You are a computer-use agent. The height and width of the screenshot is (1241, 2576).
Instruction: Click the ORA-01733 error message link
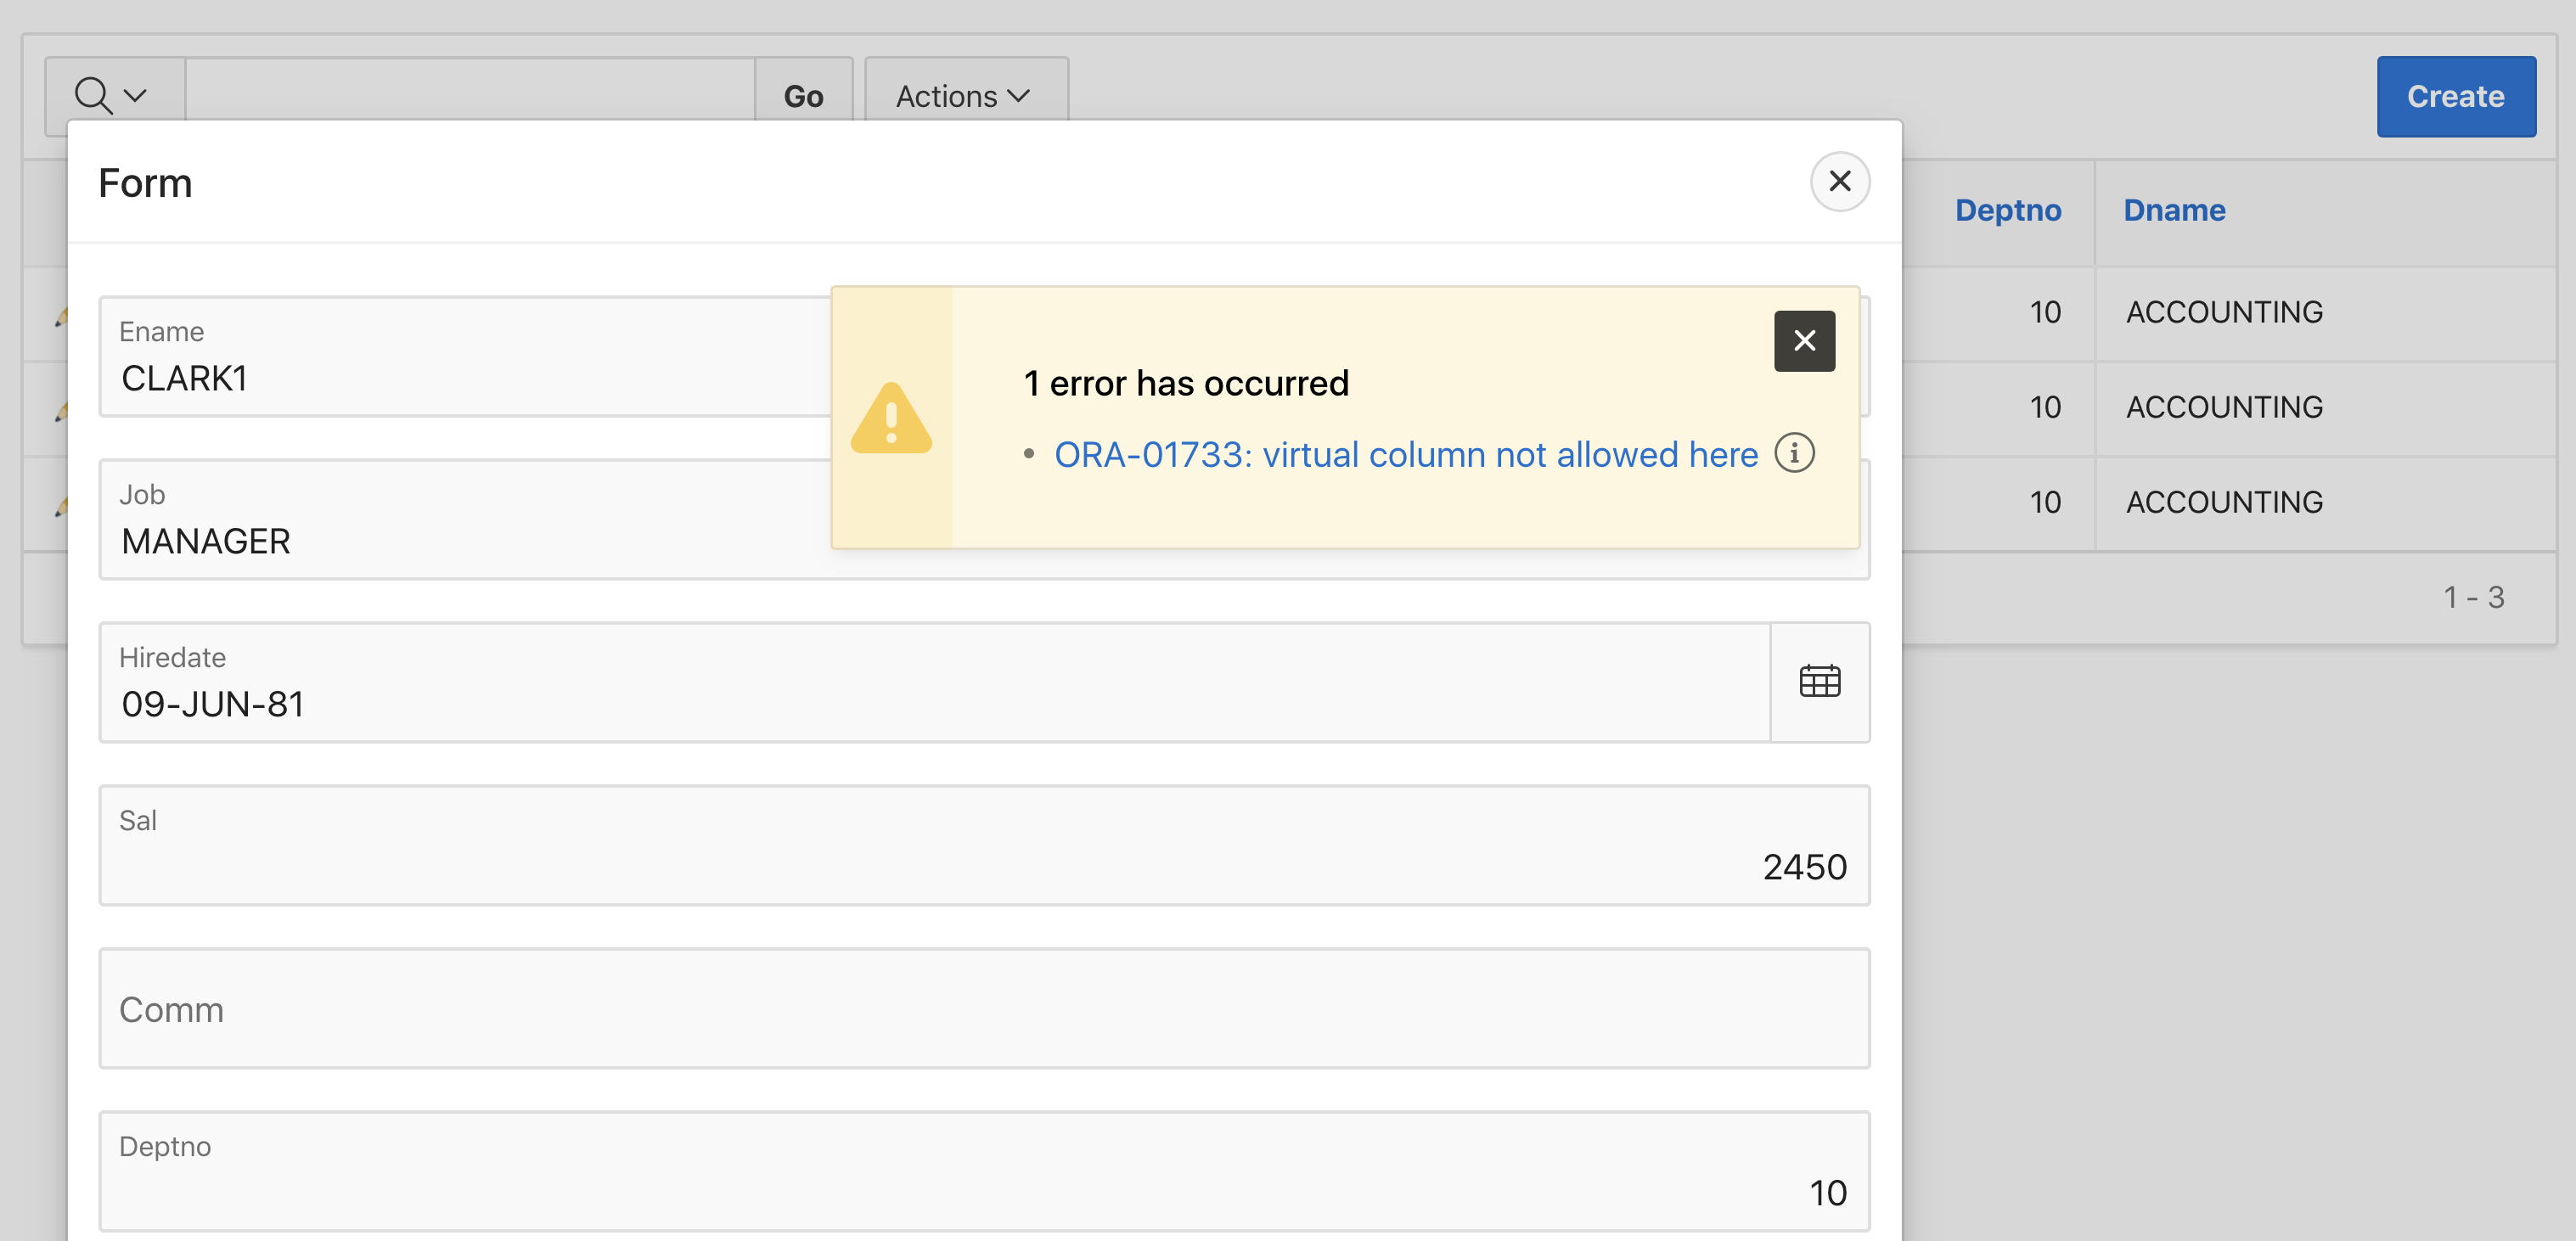coord(1405,455)
